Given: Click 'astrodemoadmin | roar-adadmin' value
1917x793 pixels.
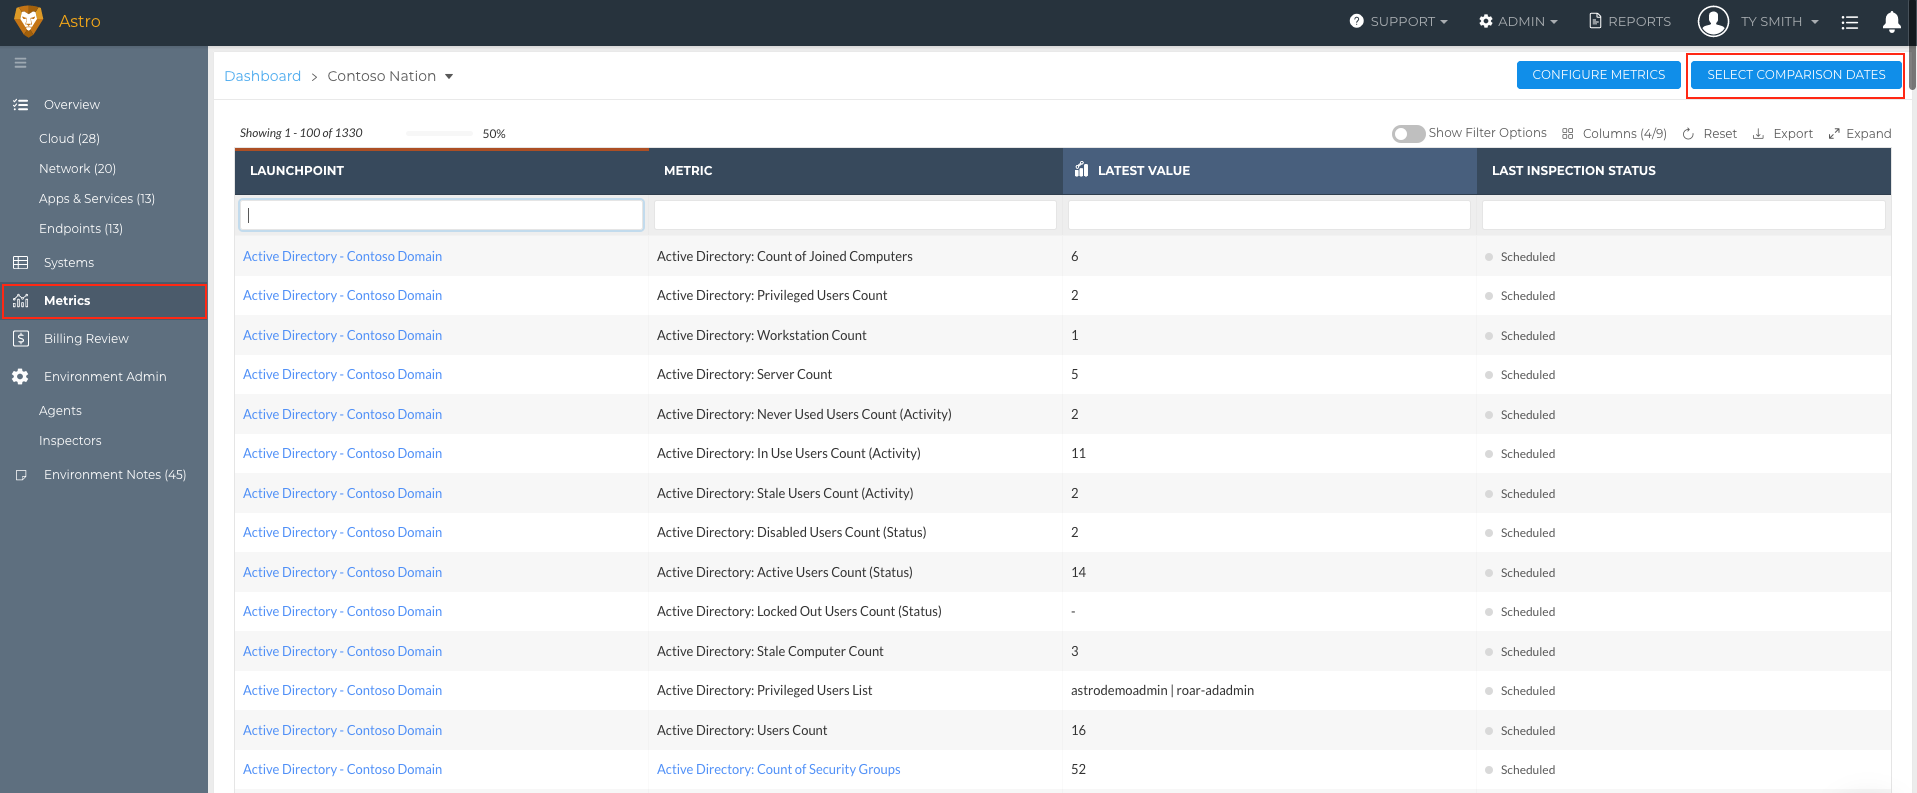Looking at the screenshot, I should [1162, 691].
